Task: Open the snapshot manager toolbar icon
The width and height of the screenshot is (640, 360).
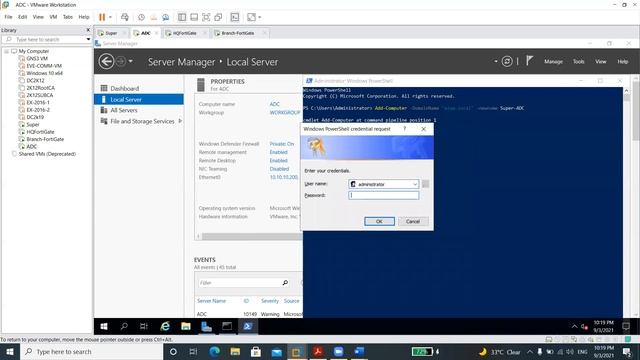Action: tap(165, 17)
